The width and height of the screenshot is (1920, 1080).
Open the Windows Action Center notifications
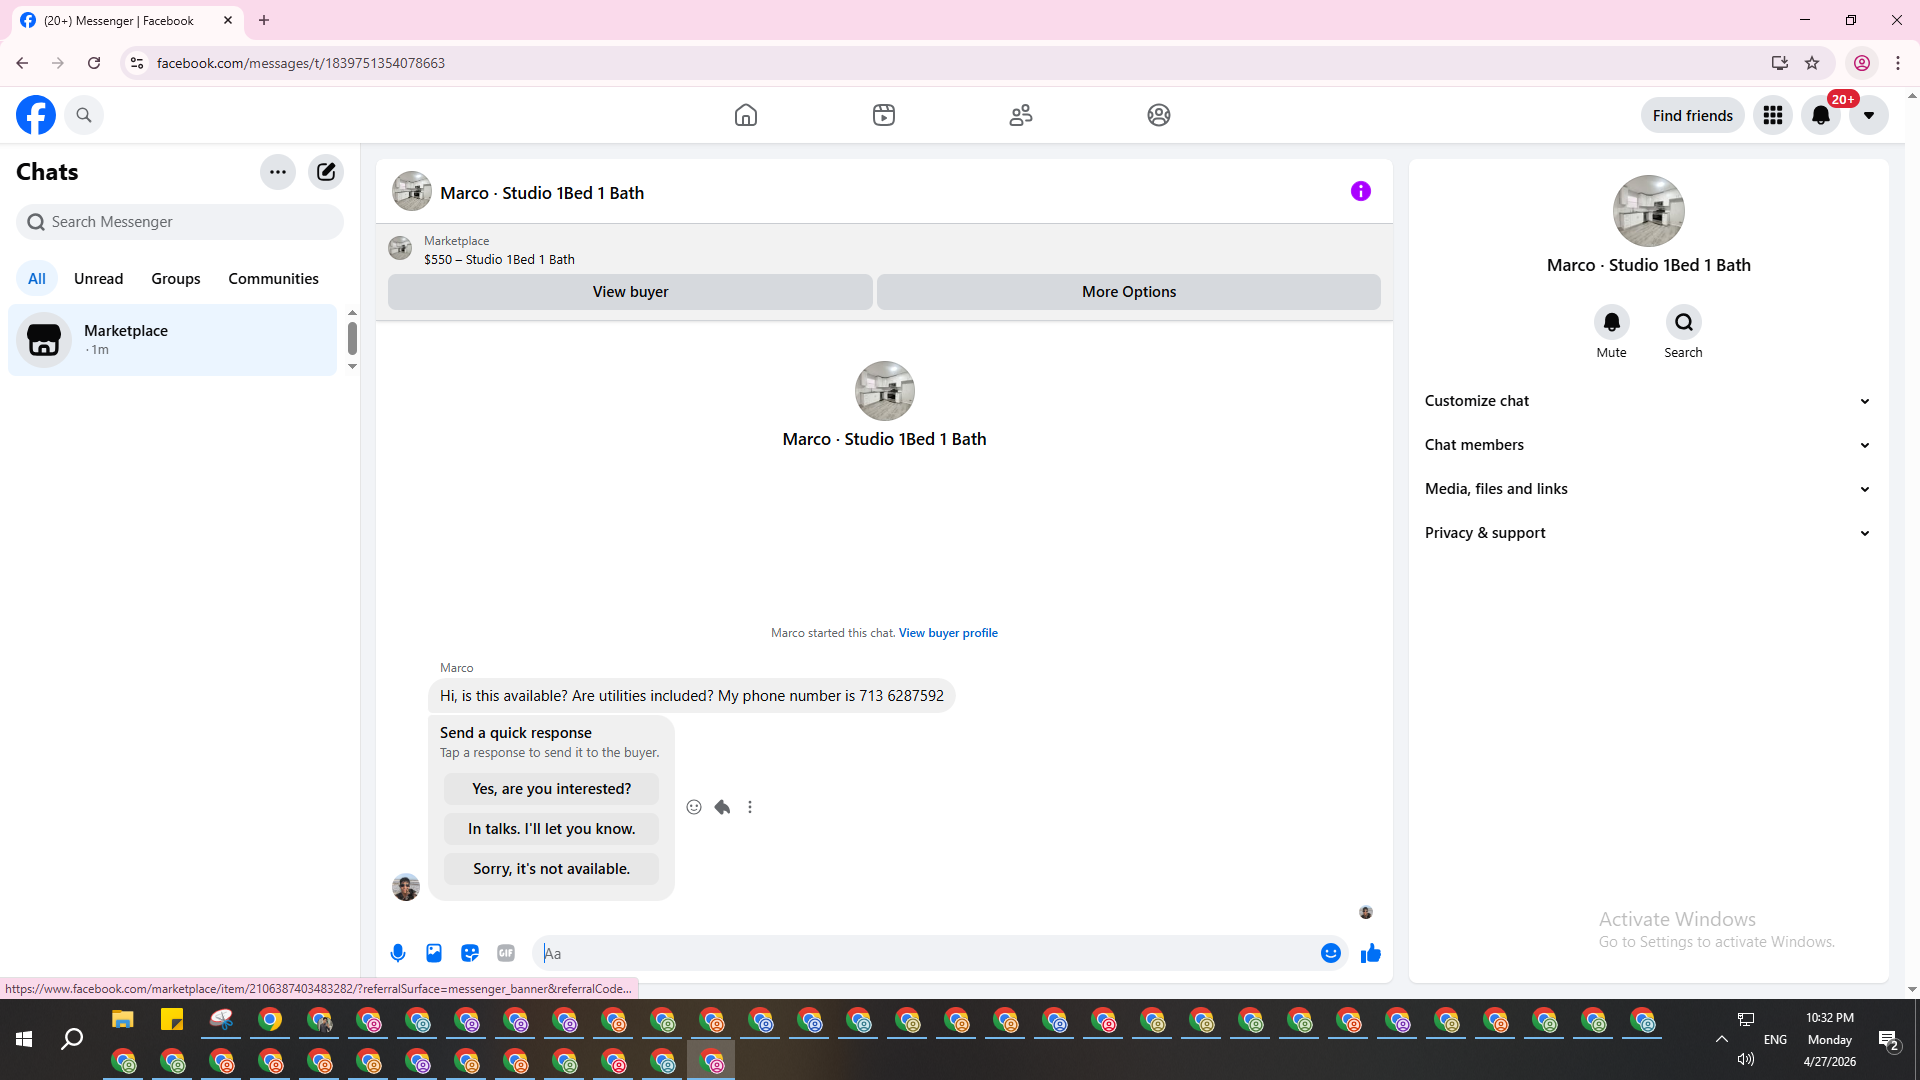1889,1041
